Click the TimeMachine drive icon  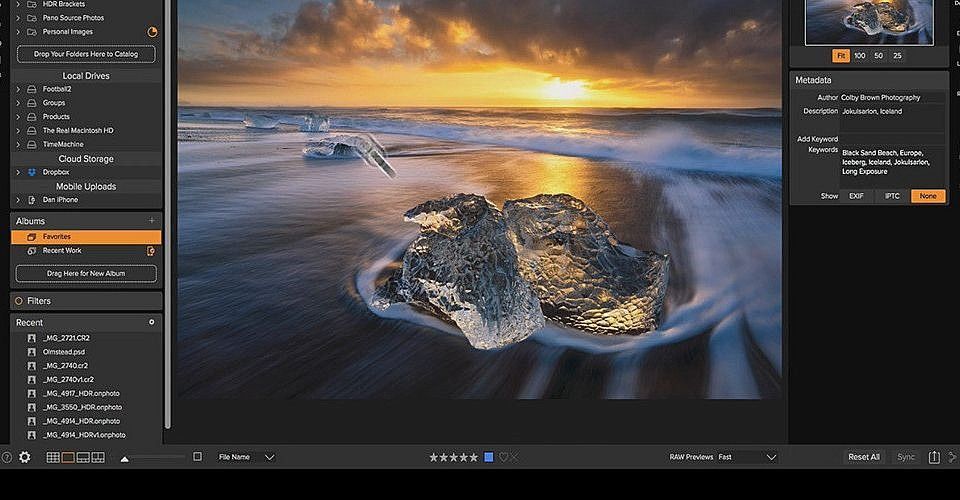32,144
